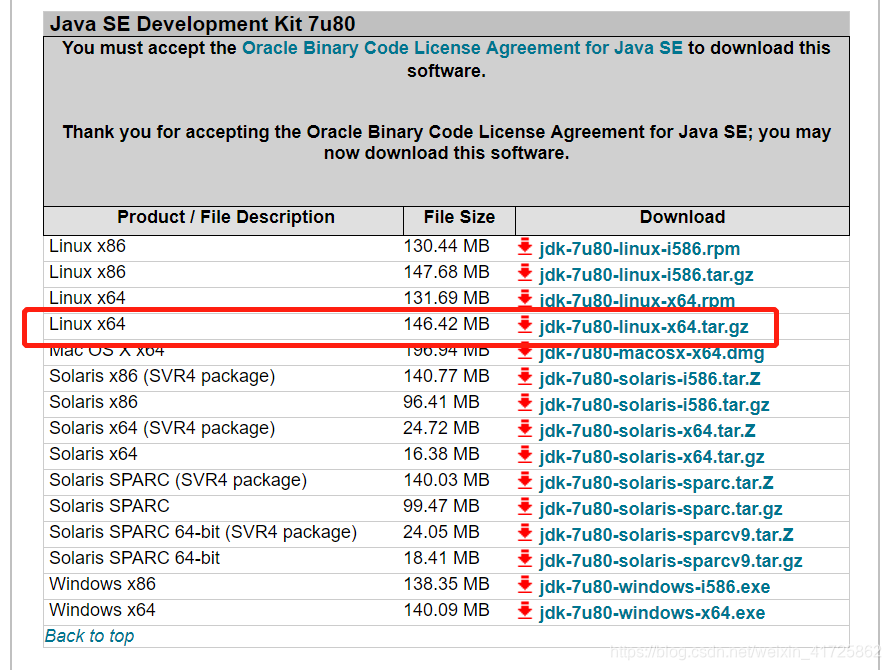Download jdk-7u80-linux-x64.tar.gz file link
Screen dimensions: 891x670
[x=644, y=327]
